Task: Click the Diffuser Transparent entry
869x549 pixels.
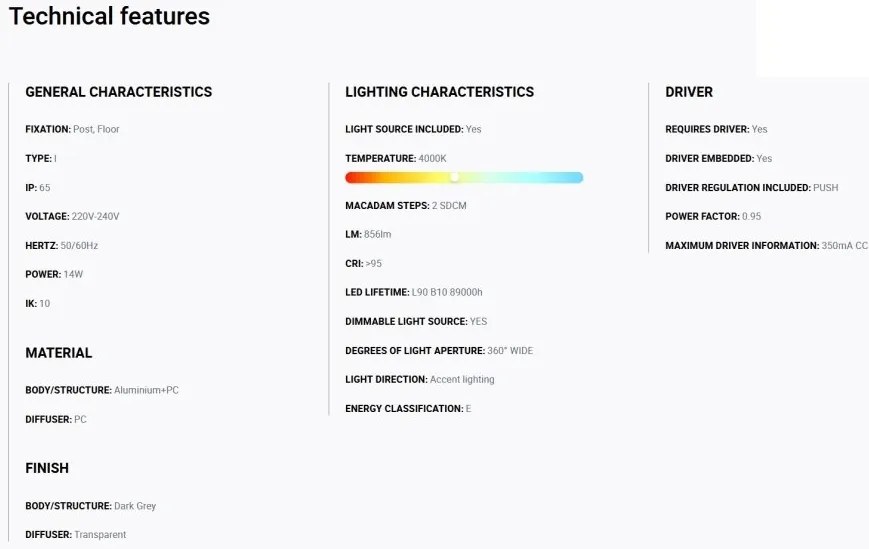Action: pos(75,535)
